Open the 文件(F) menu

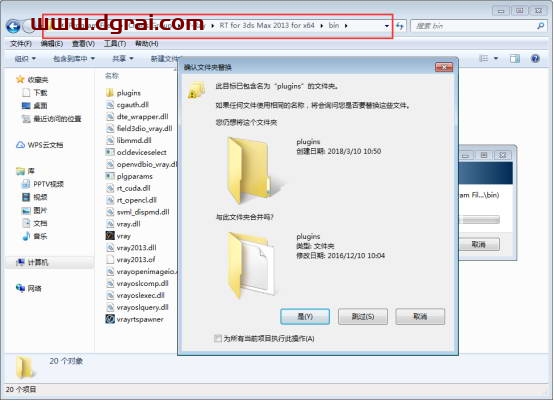[20, 44]
